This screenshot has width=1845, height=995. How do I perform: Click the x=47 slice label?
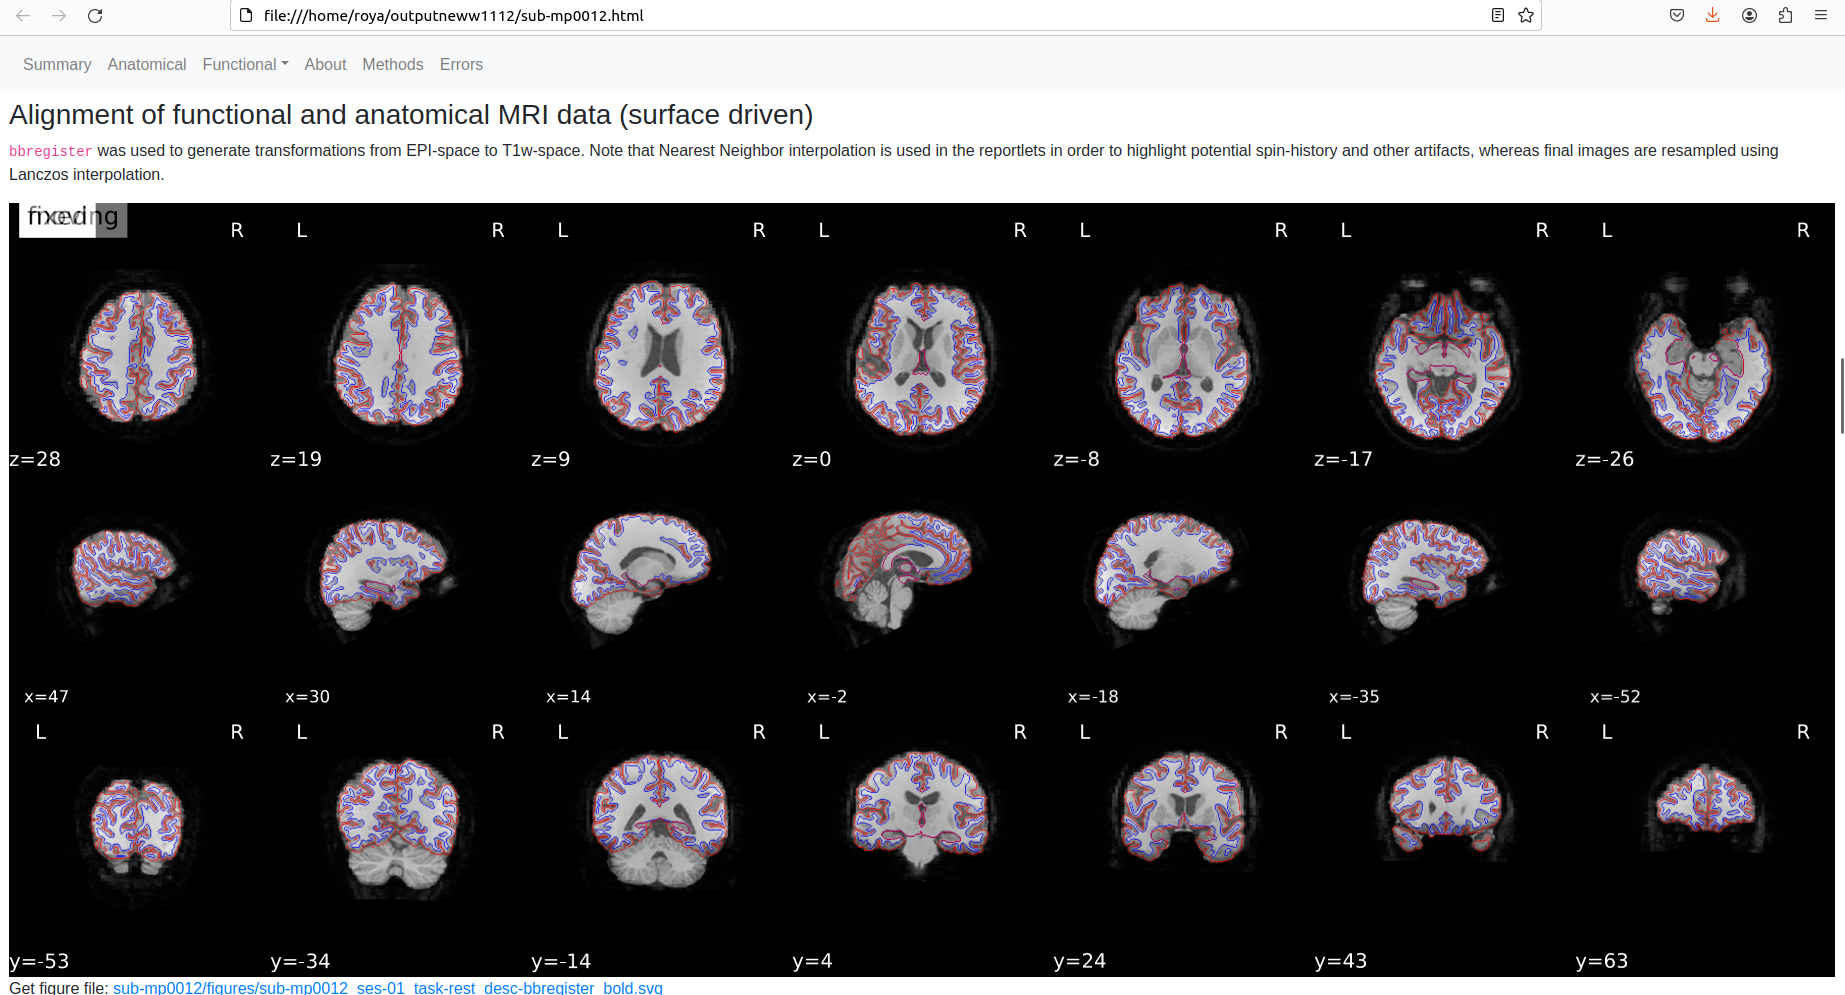[46, 697]
